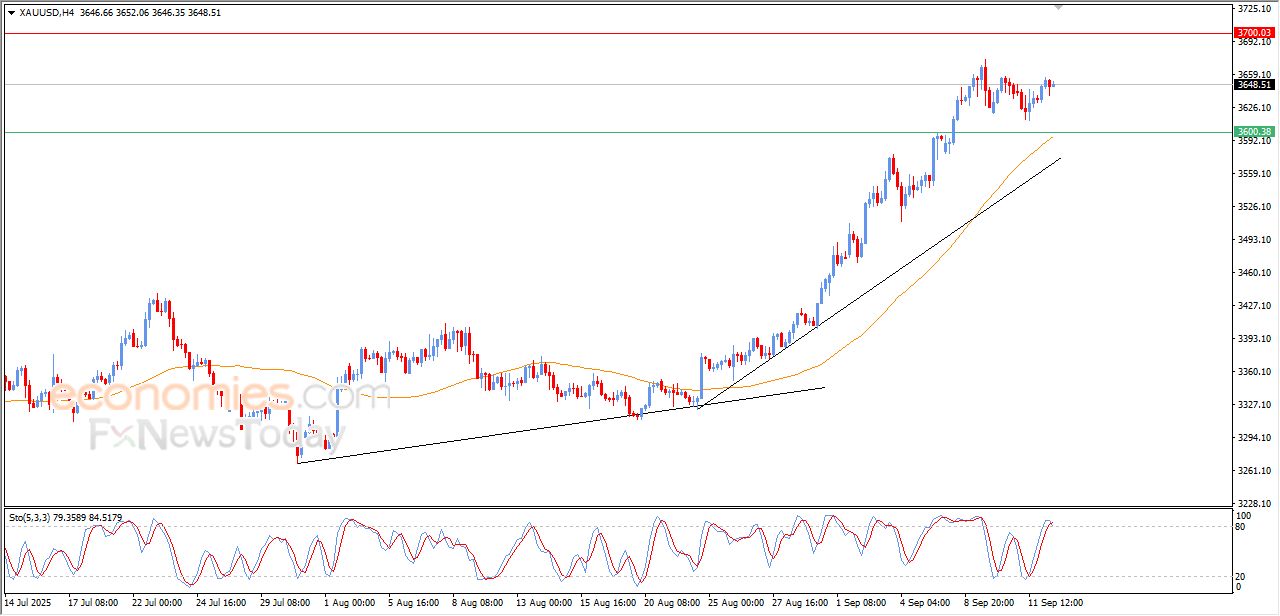Click the 100 level on stochastic scale
Screen dimensions: 1280x616
click(1243, 515)
